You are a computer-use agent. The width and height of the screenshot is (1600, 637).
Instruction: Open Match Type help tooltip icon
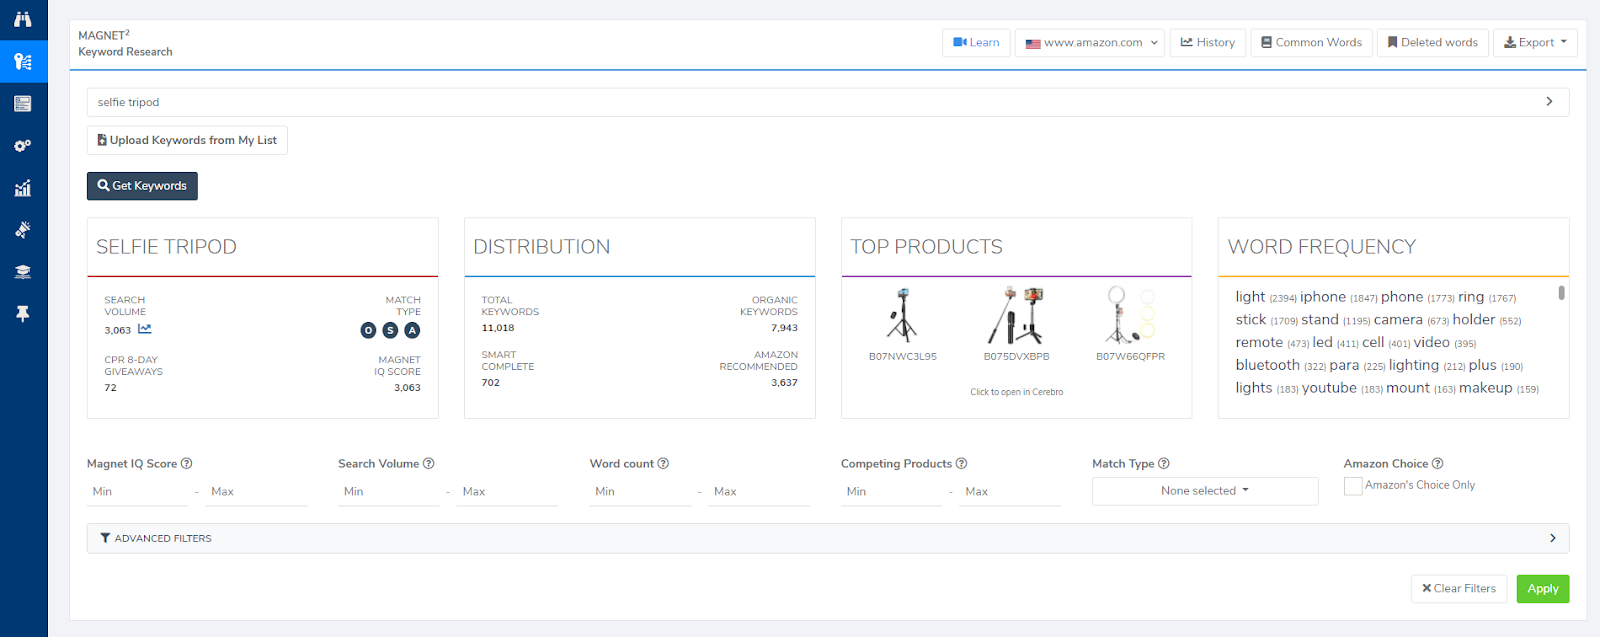(x=1164, y=463)
